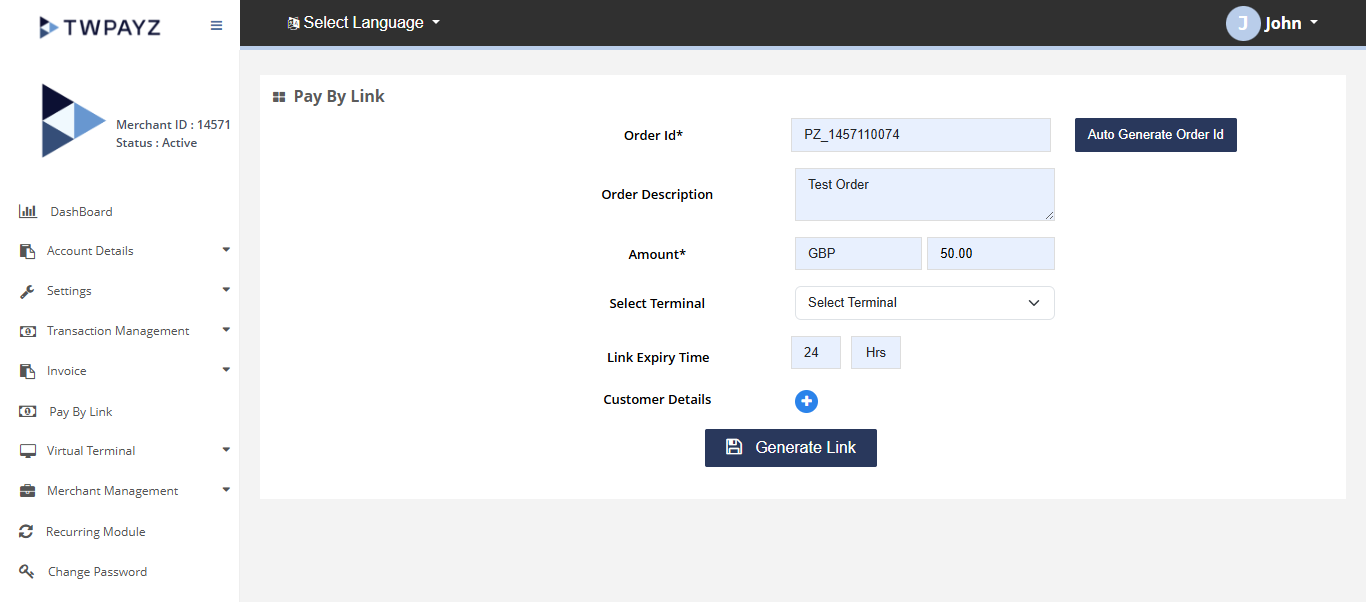Click the Order Description text area

(924, 194)
